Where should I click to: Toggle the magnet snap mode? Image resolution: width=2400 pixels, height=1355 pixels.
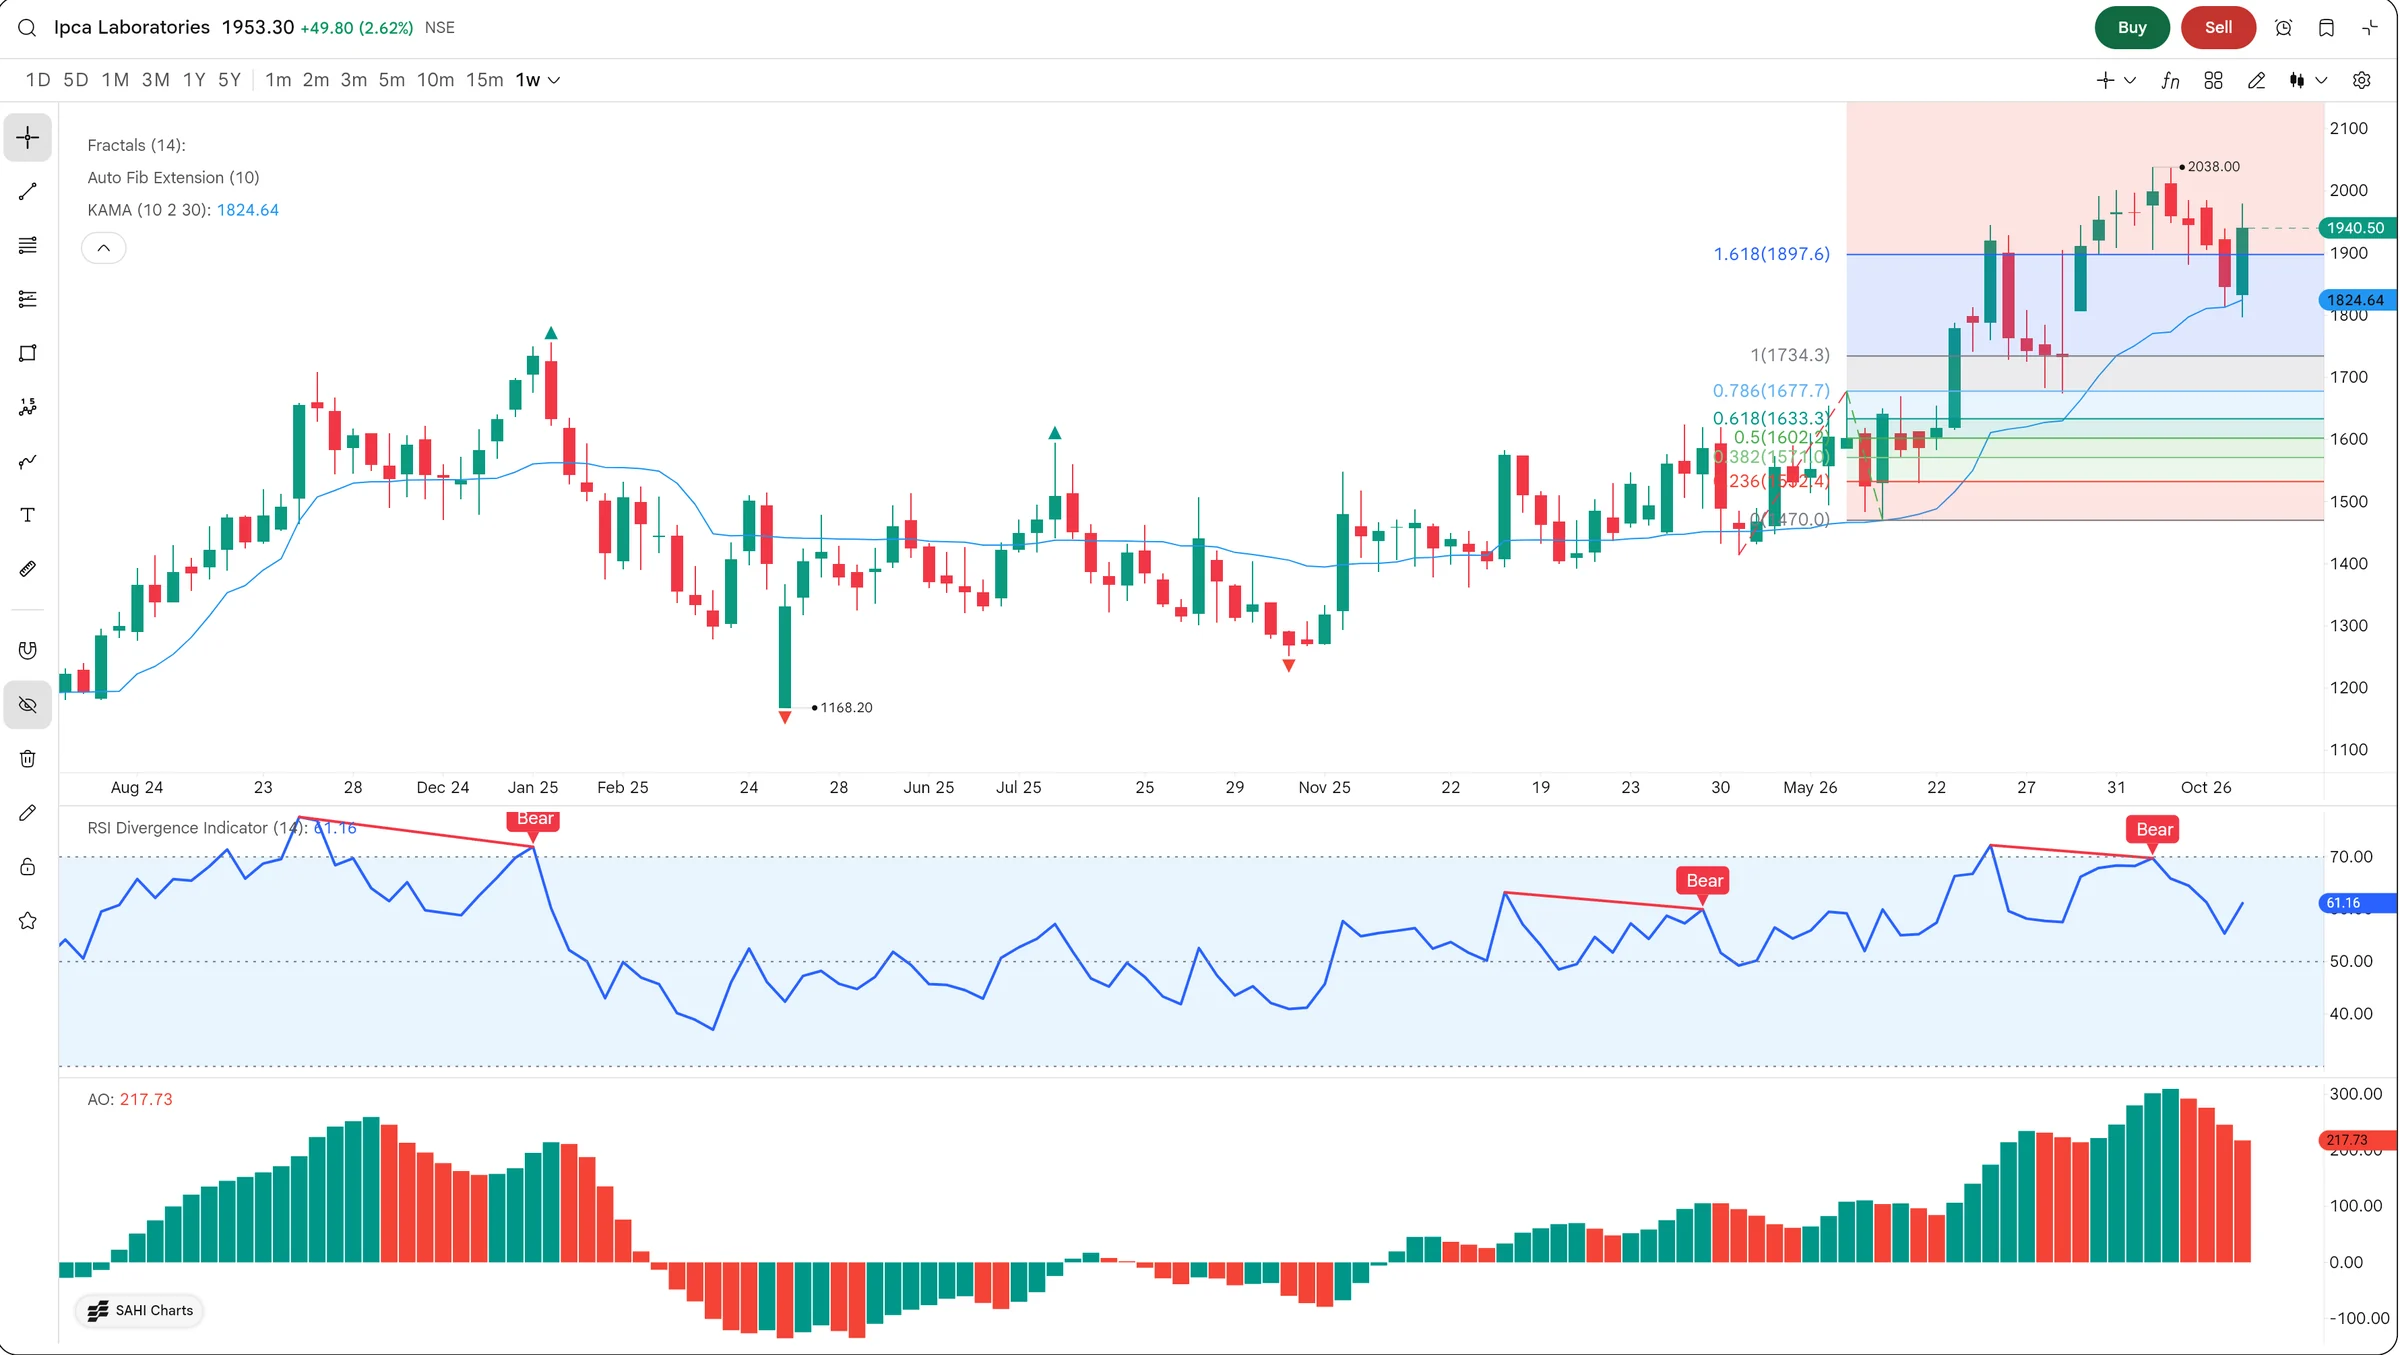coord(28,651)
